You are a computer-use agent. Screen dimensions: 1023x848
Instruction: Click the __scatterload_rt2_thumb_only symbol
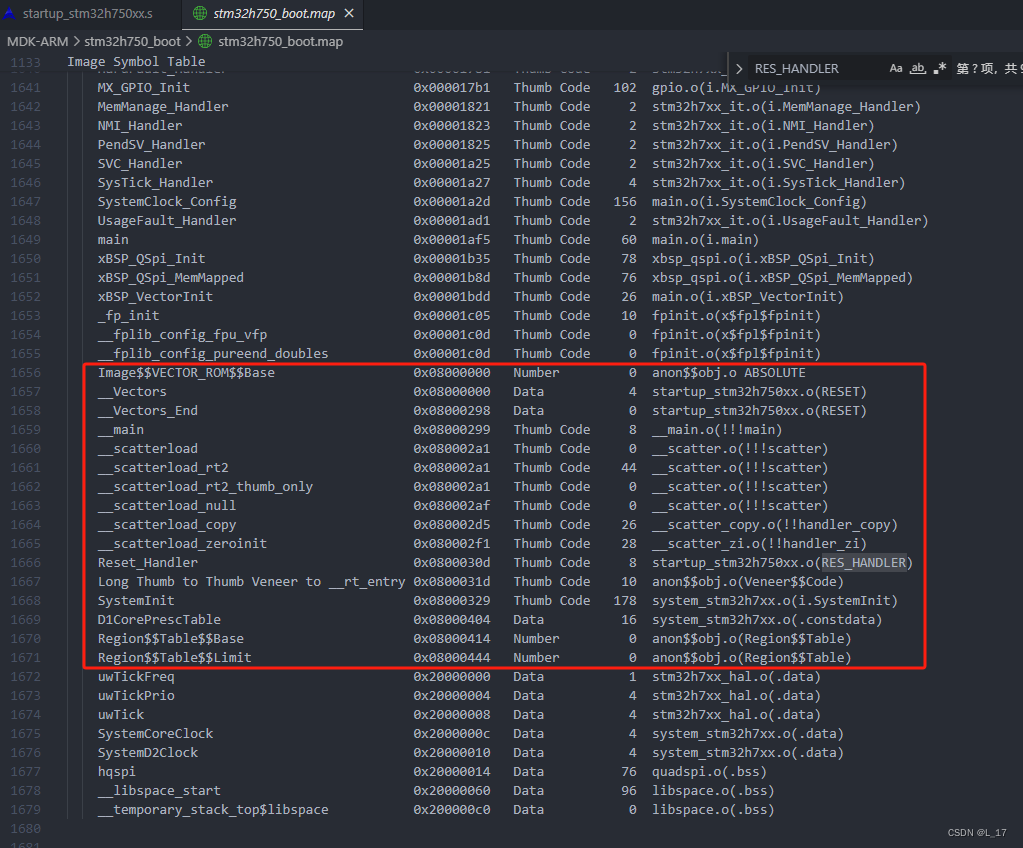tap(206, 487)
